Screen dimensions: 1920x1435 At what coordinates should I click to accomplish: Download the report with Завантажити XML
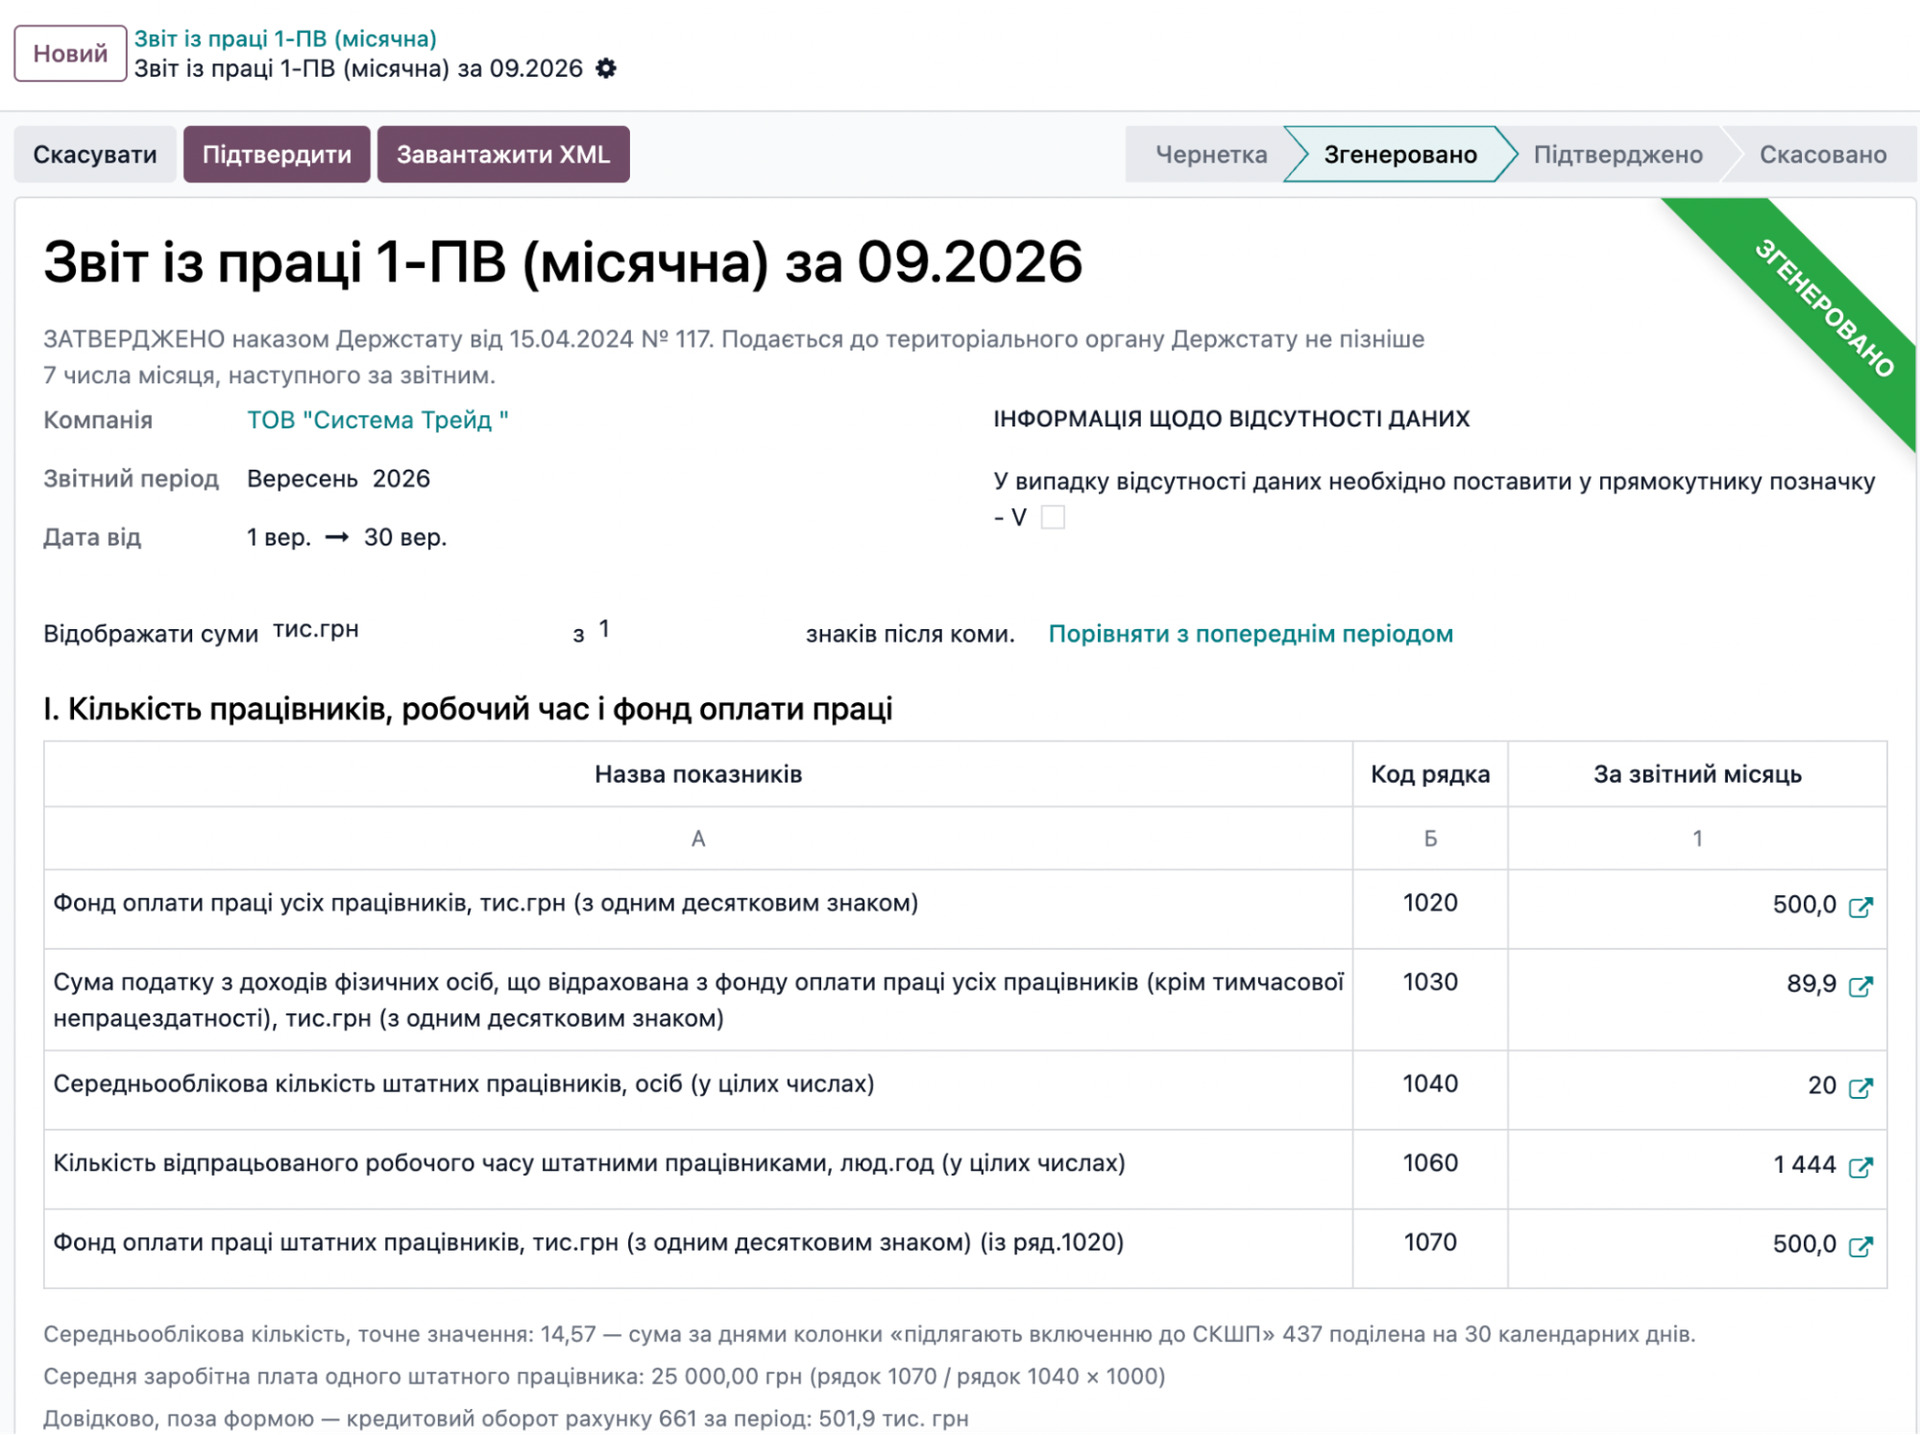[x=503, y=154]
